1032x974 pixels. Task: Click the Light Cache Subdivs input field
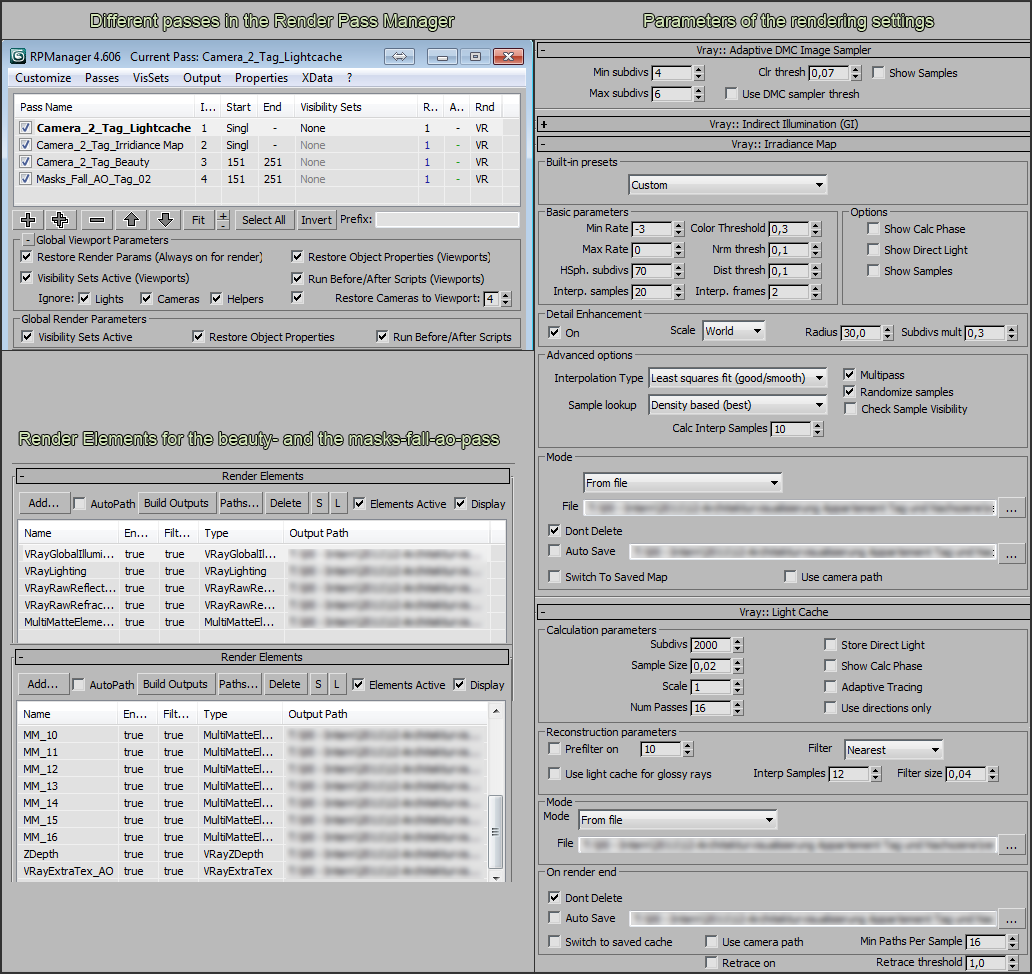(x=709, y=645)
